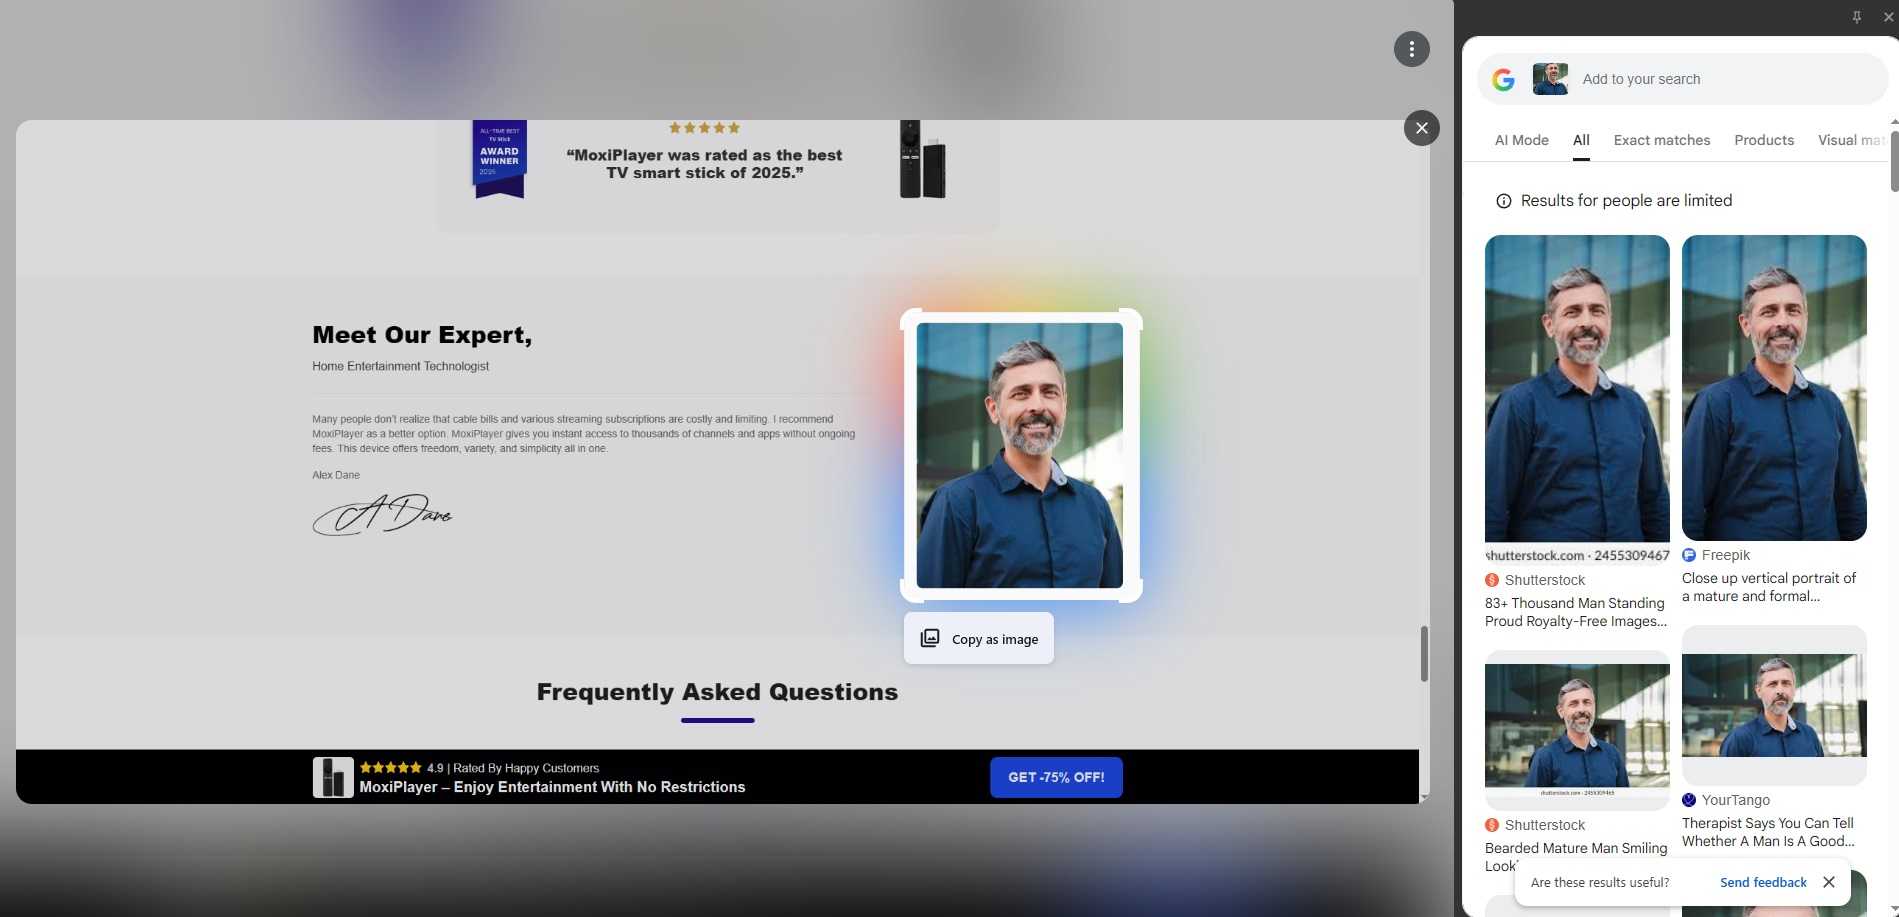Click the page vertical scrollbar thumb
1899x917 pixels.
tap(1424, 654)
